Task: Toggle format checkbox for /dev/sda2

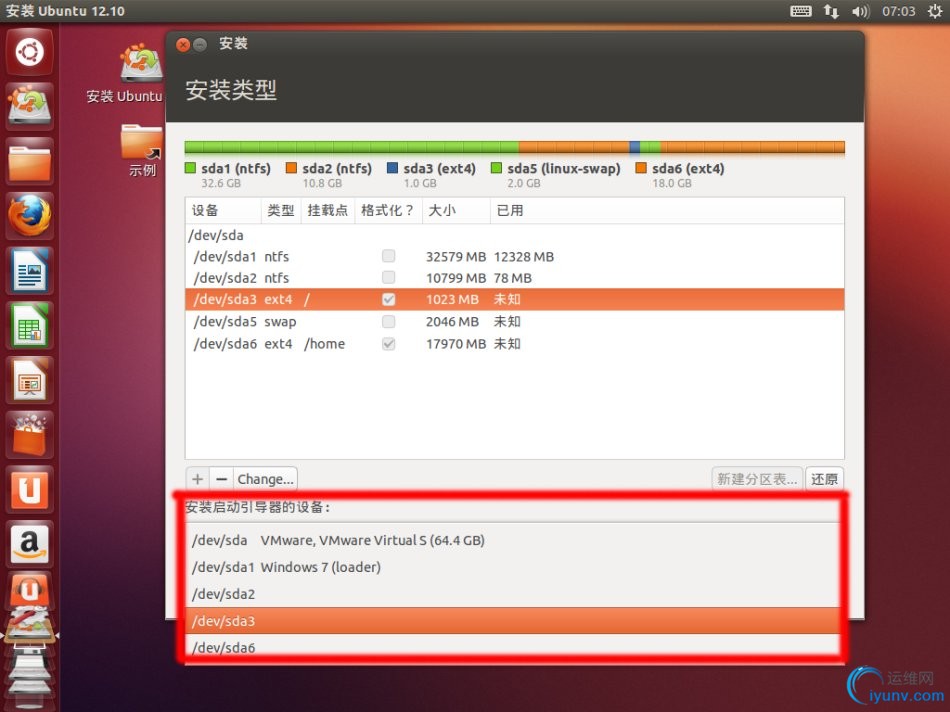Action: [x=388, y=278]
